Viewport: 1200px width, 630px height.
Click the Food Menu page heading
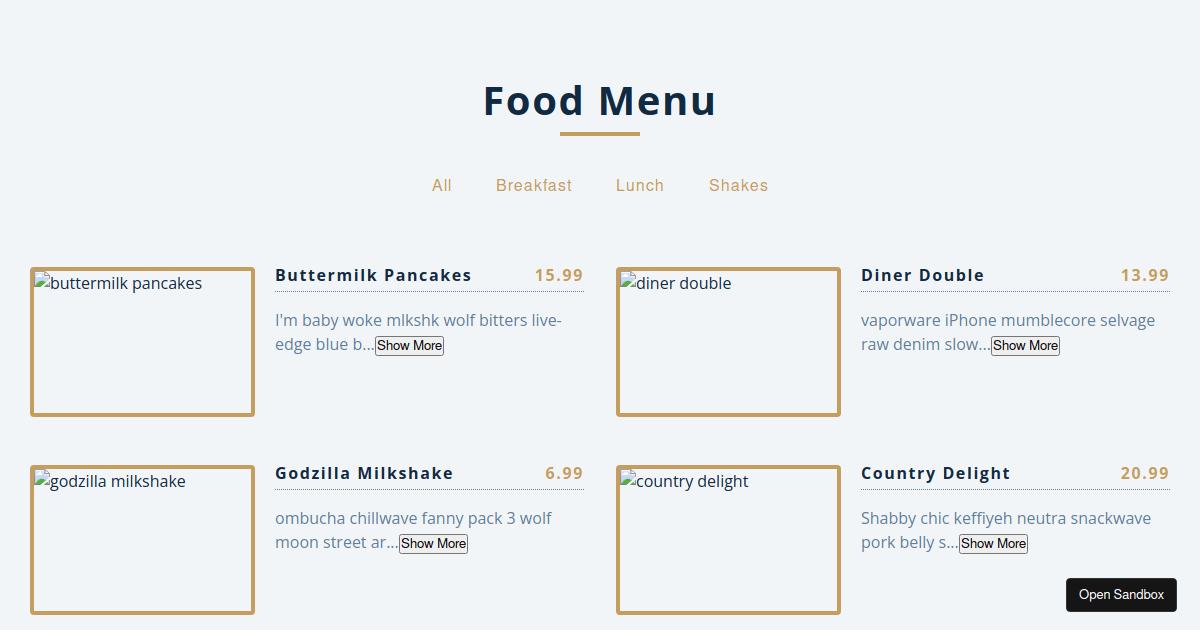tap(598, 101)
